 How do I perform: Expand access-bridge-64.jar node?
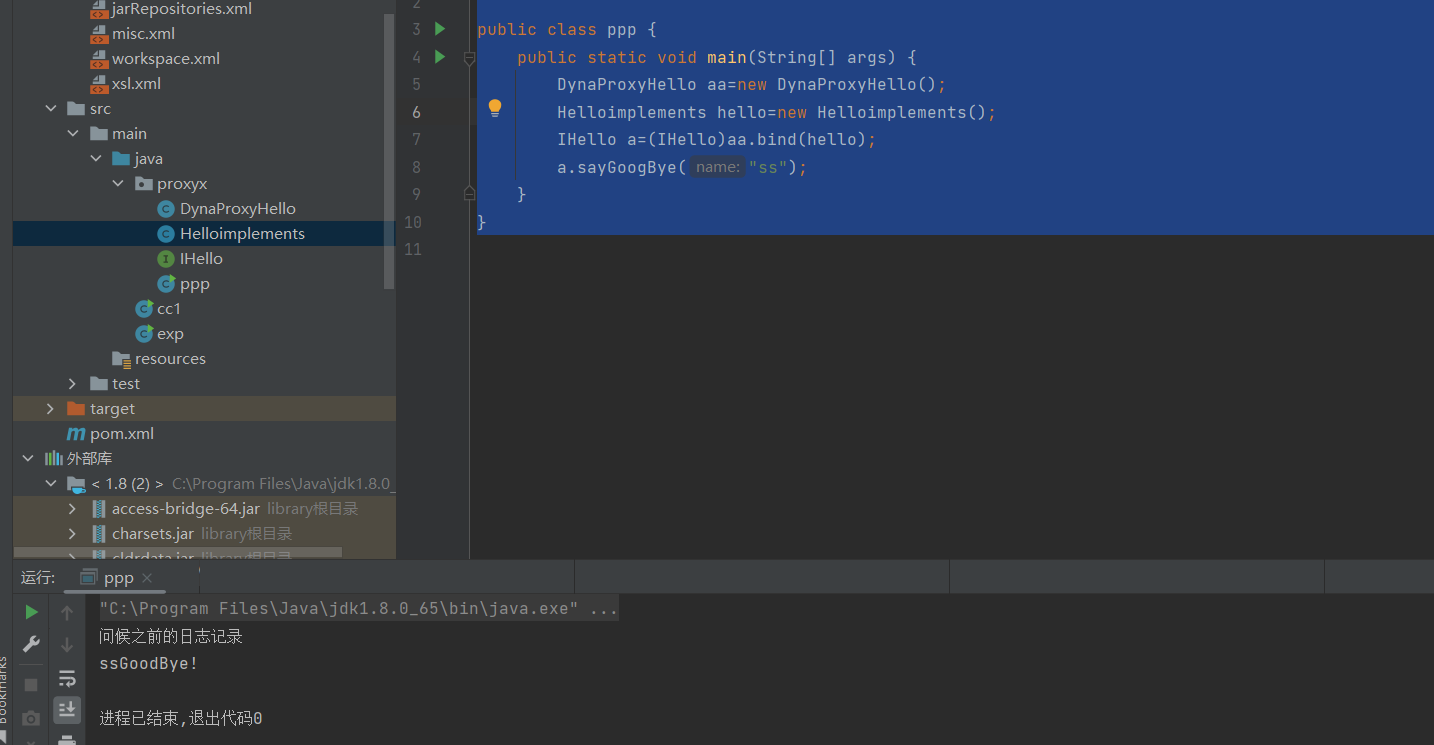[73, 509]
